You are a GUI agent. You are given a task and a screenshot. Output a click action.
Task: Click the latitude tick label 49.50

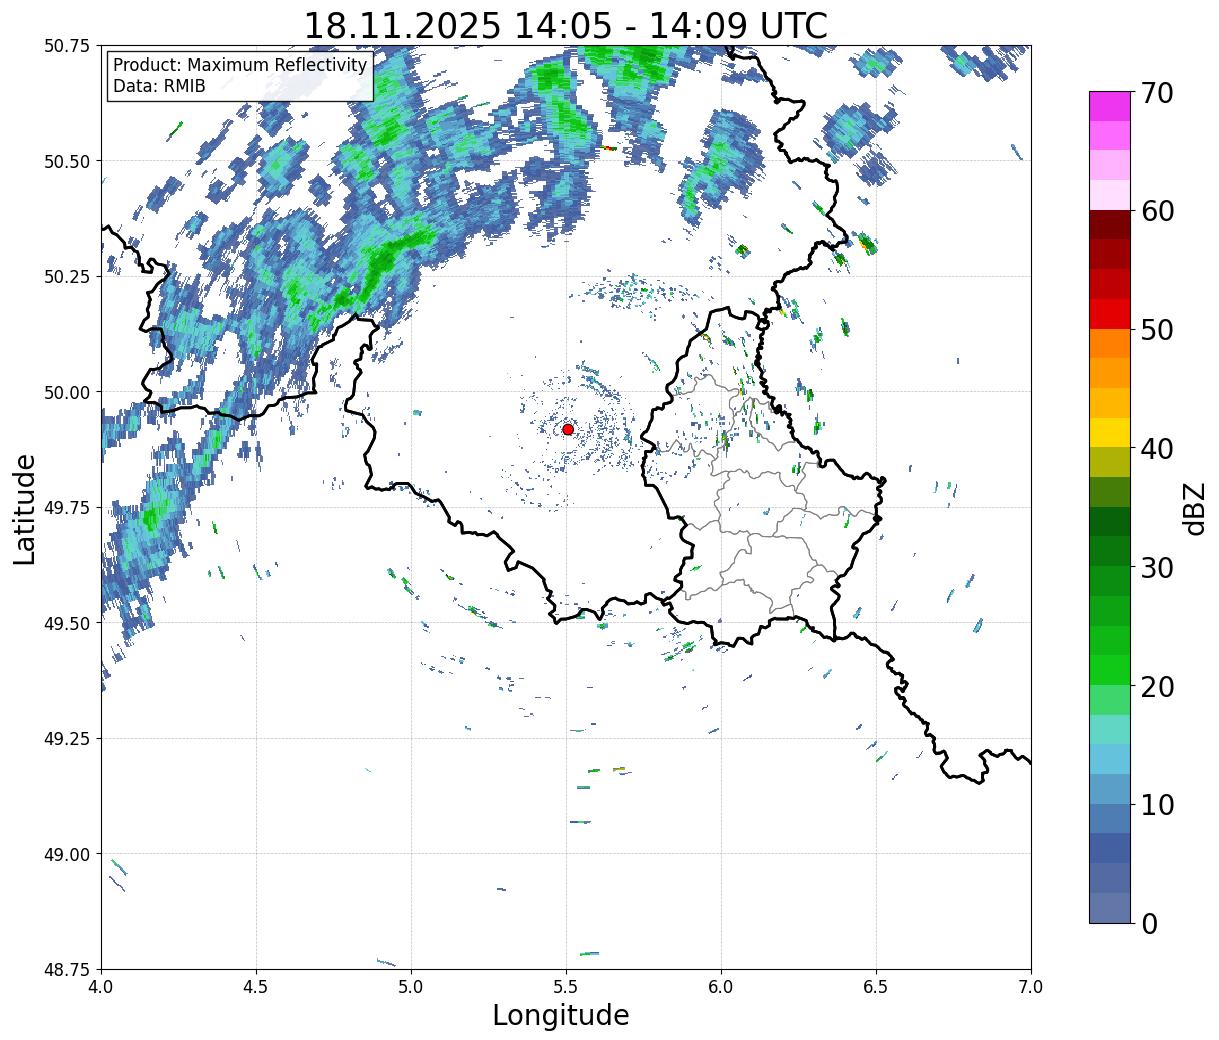66,623
